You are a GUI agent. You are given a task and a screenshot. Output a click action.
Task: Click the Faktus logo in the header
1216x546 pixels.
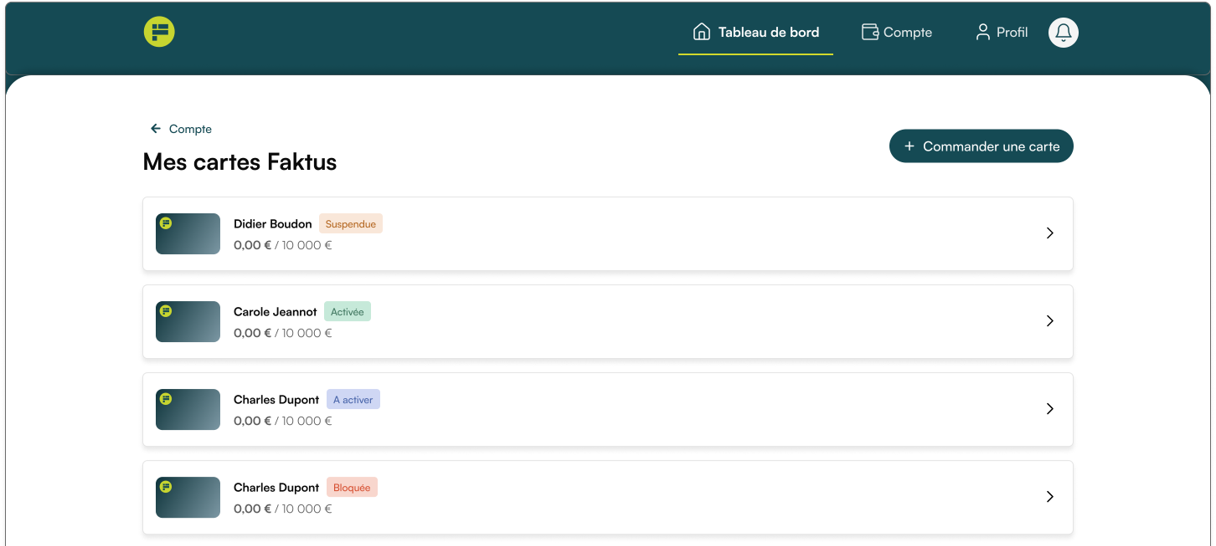(x=159, y=32)
